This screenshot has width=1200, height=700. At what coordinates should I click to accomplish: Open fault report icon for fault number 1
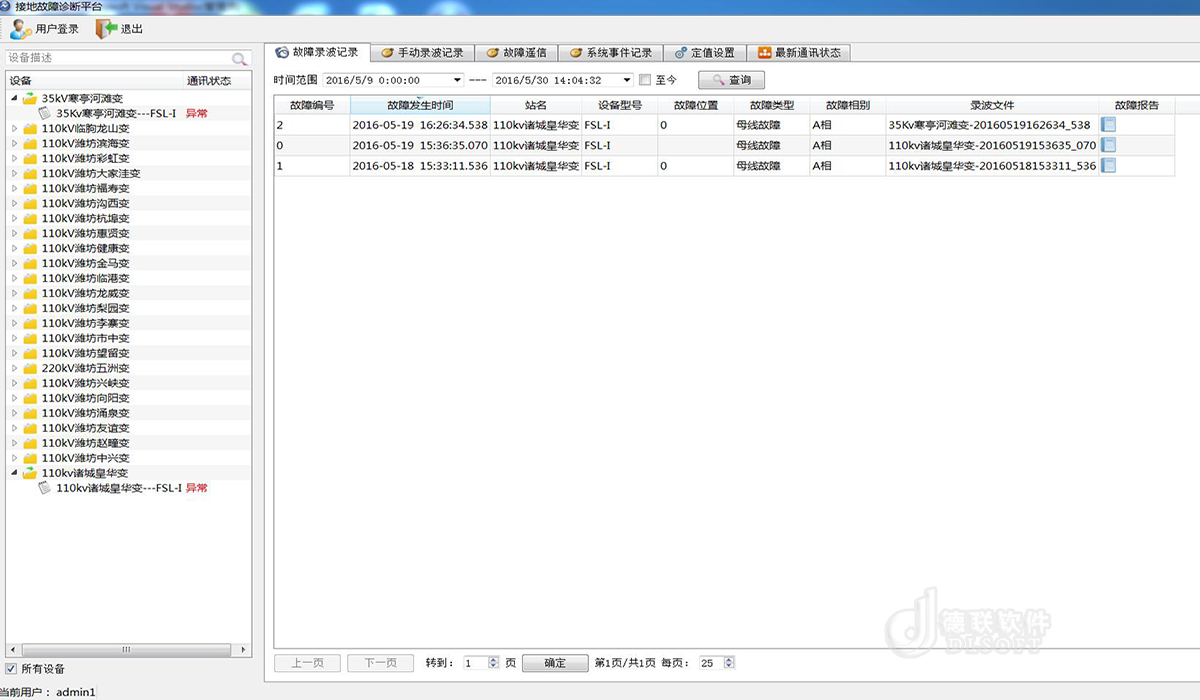point(1108,165)
